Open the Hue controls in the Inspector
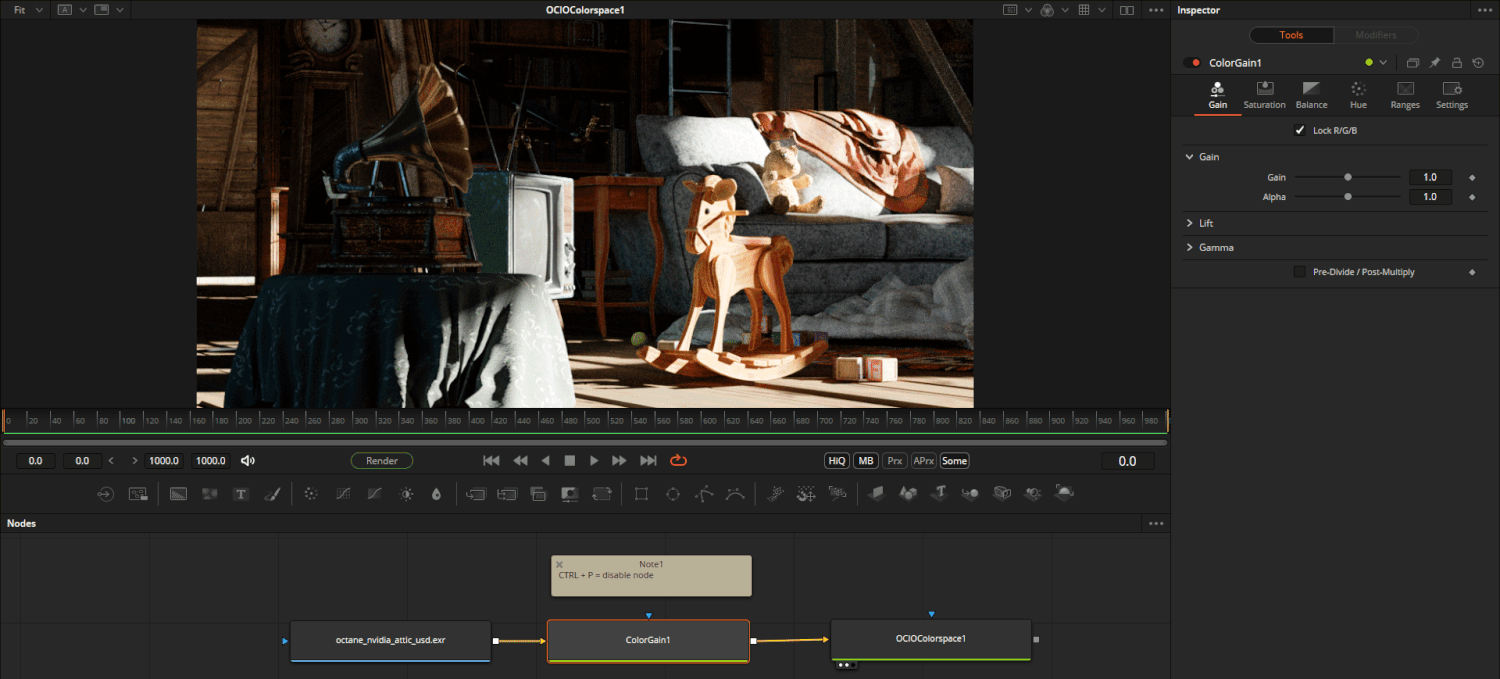Screen dimensions: 1500x679 point(1358,95)
